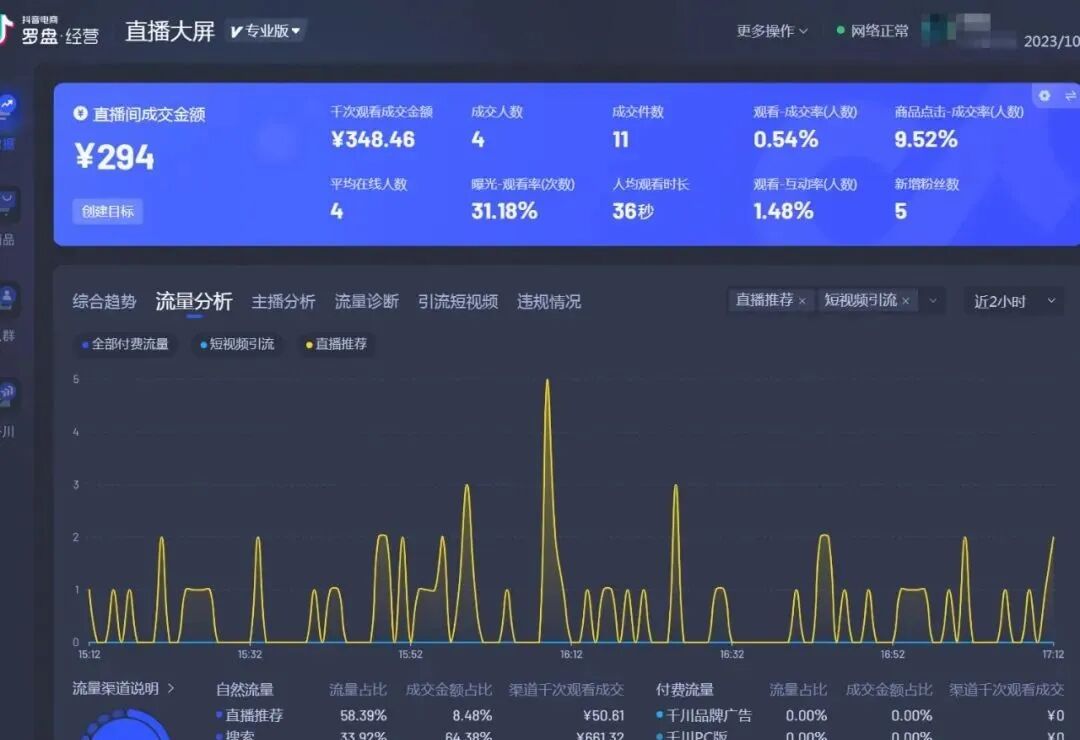Switch to 流量诊断 tab
Viewport: 1080px width, 740px height.
366,302
